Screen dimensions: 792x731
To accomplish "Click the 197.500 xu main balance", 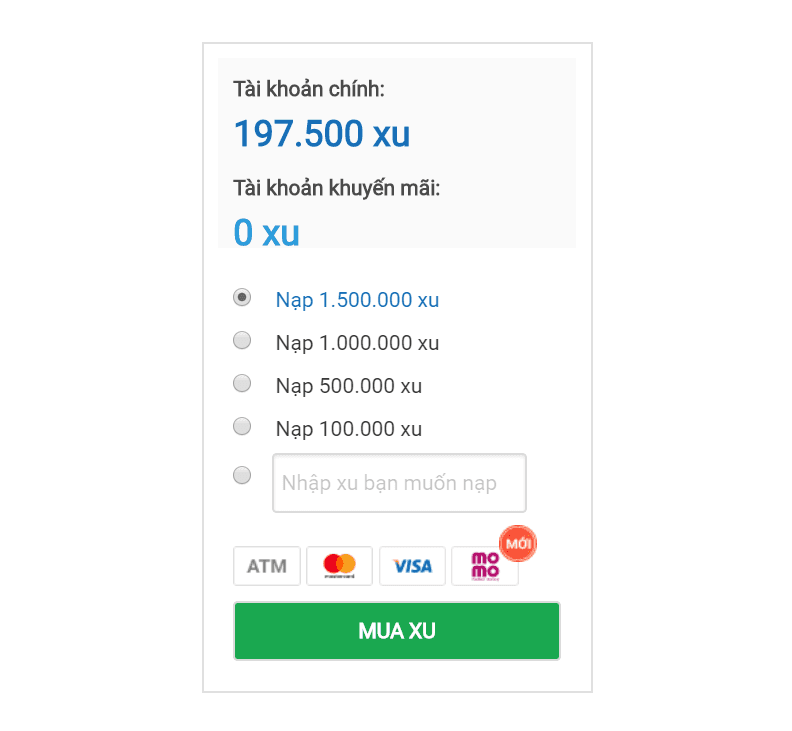I will (x=321, y=134).
